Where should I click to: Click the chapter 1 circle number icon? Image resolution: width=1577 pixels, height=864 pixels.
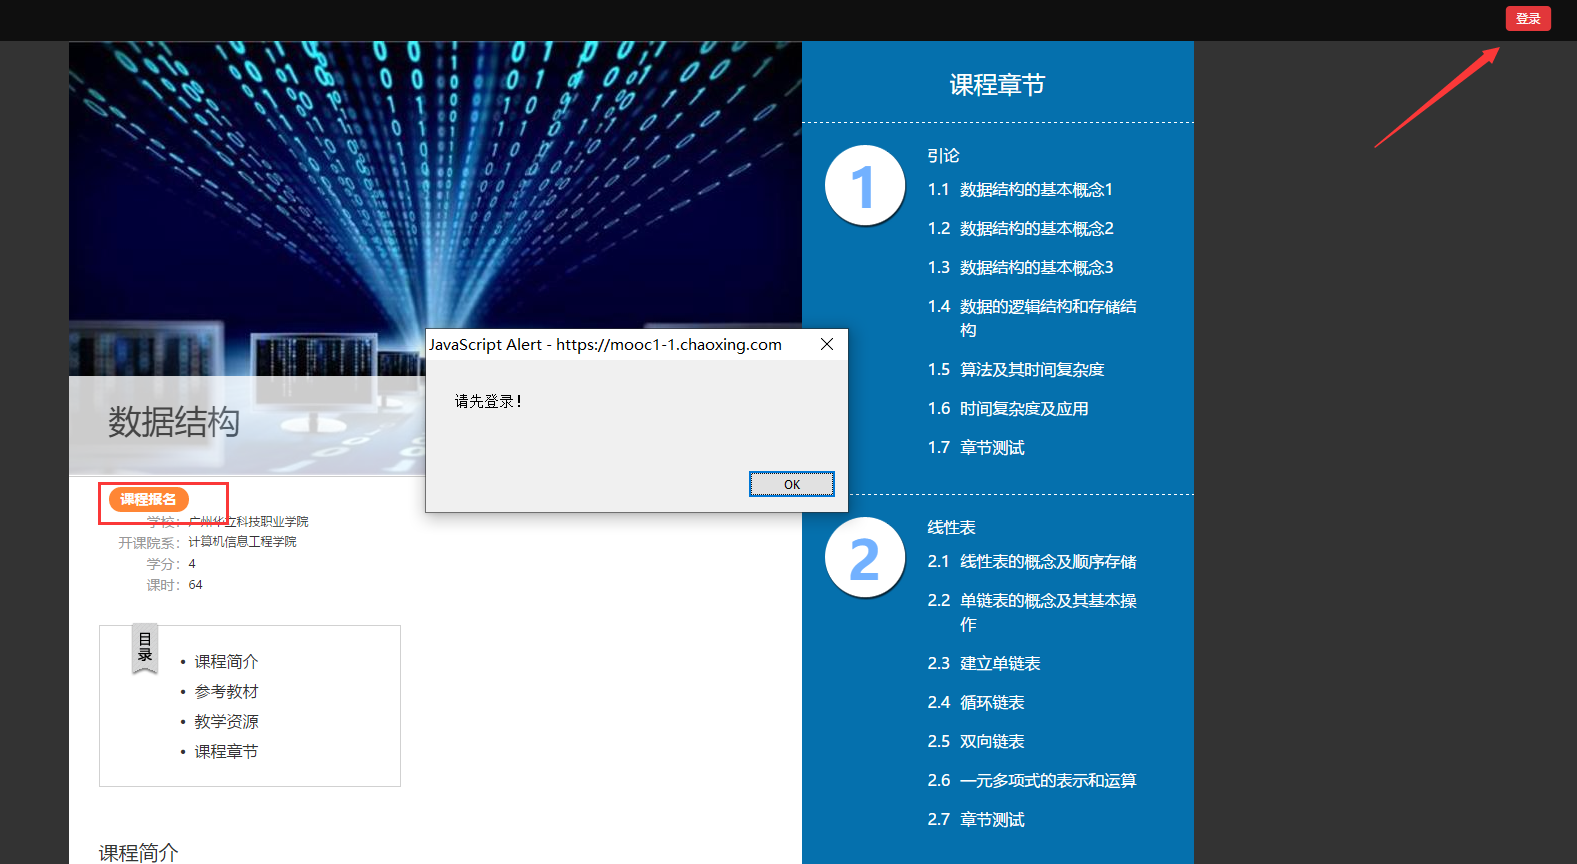pos(864,186)
